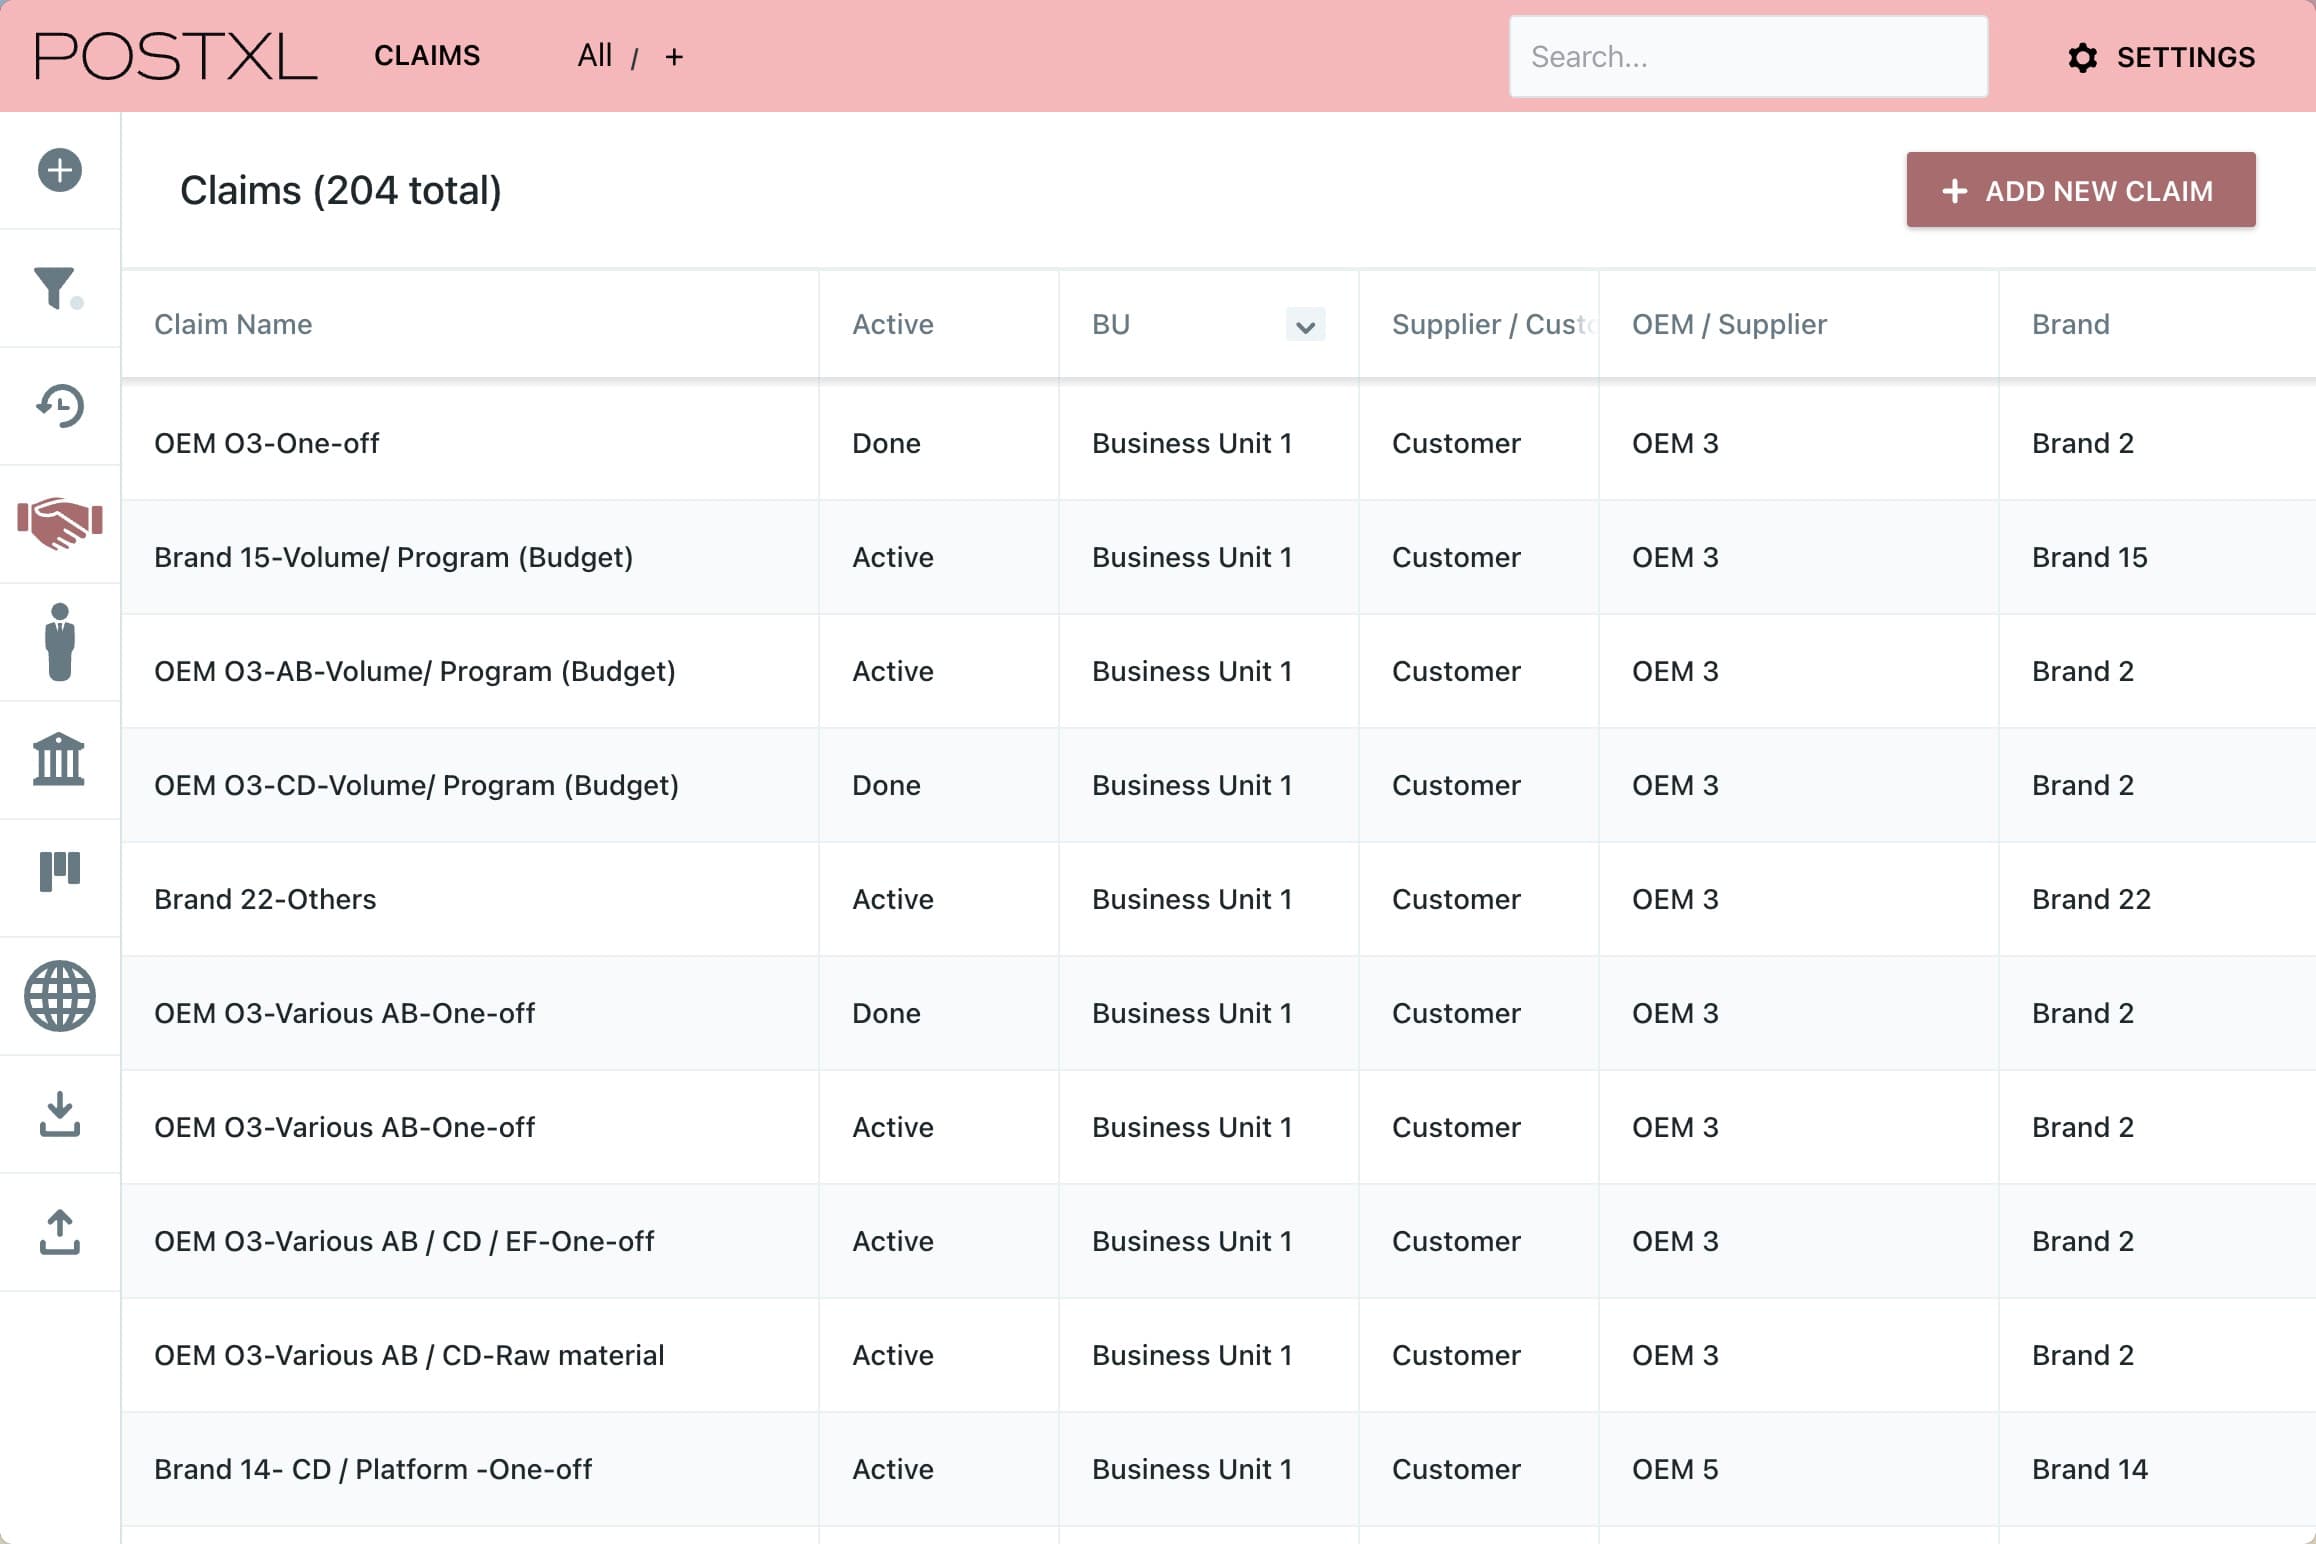Focus the Search input field
Screen dimensions: 2316x1544
pyautogui.click(x=1747, y=57)
